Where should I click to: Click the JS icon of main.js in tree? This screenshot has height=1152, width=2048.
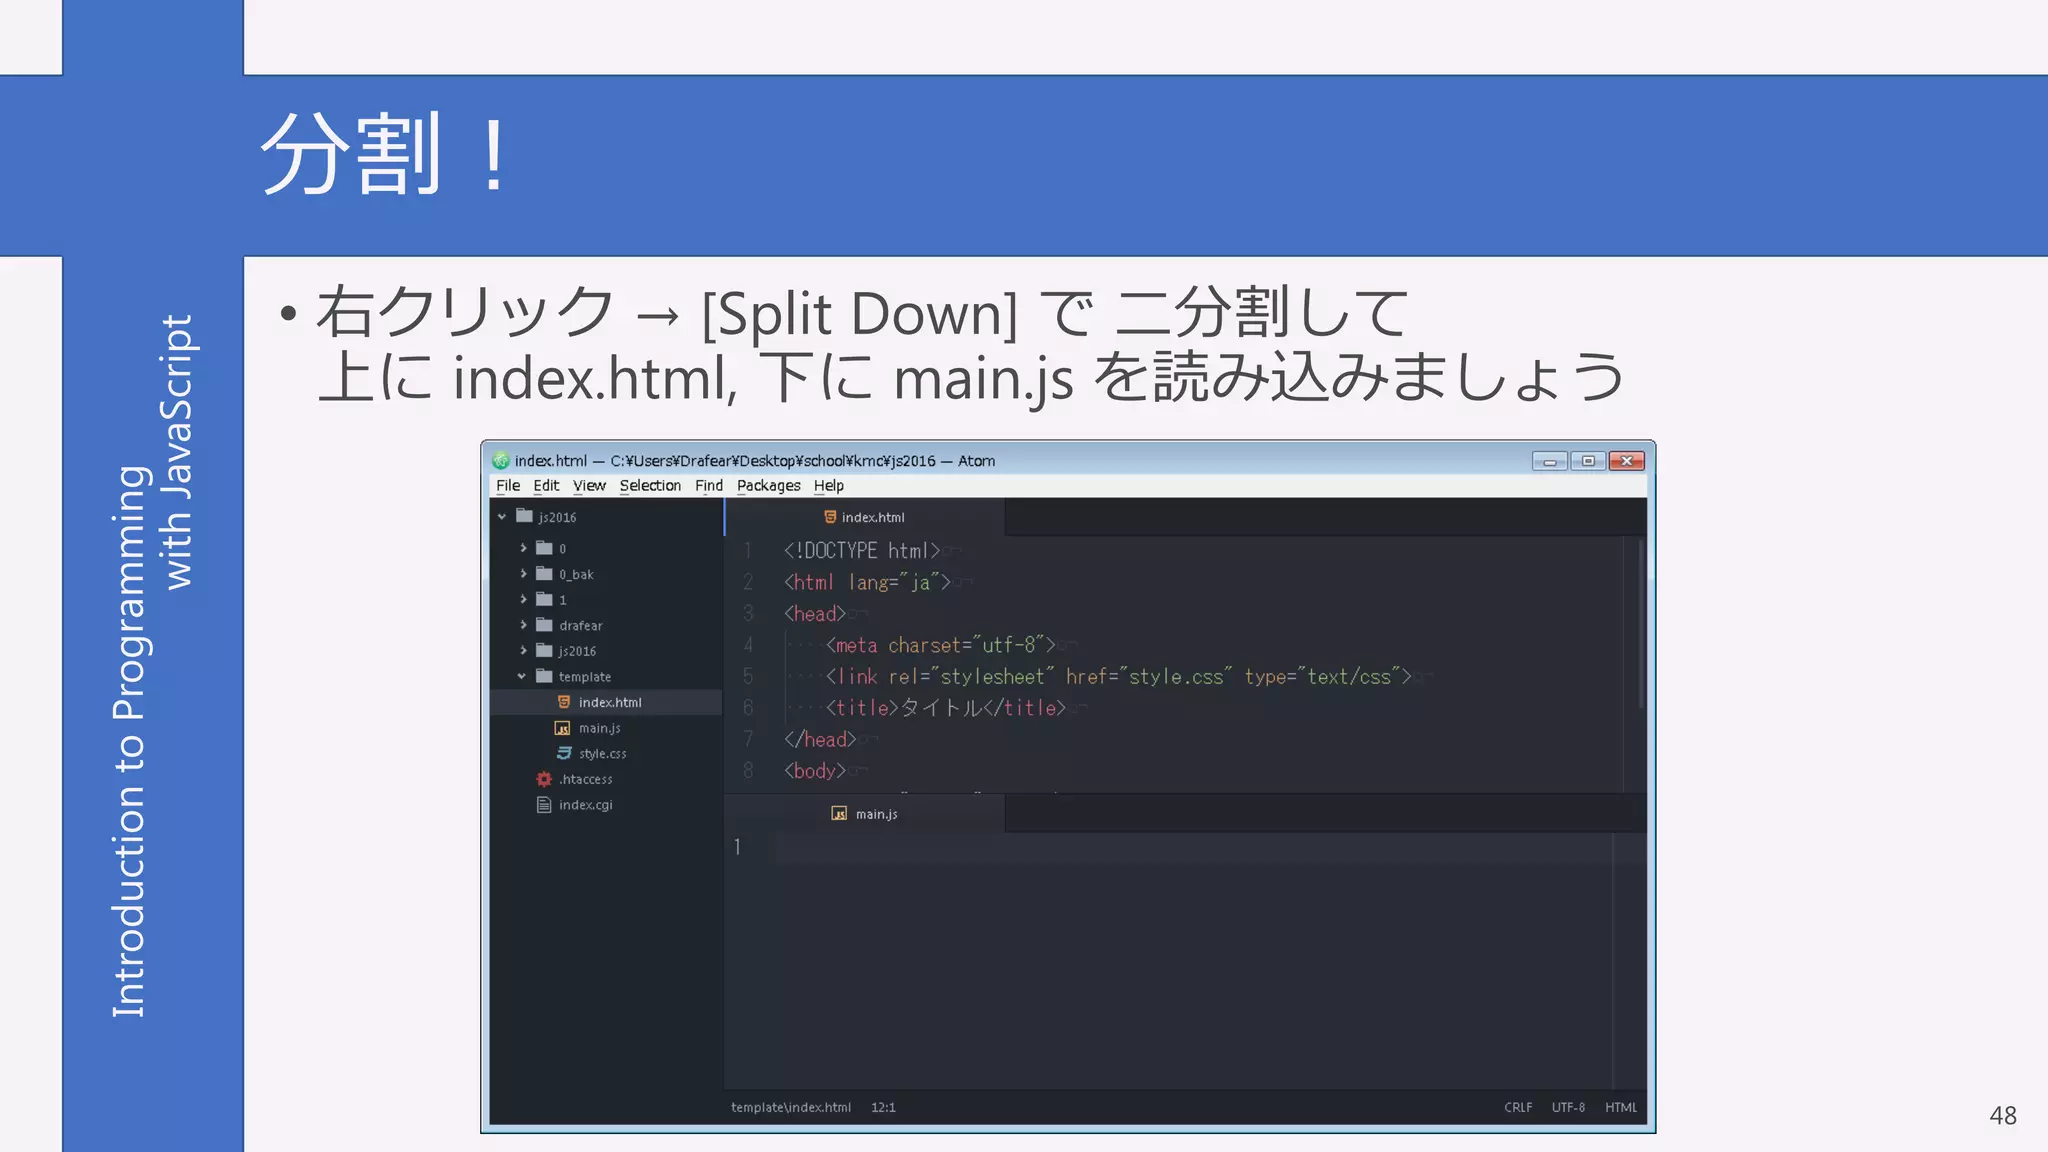[563, 728]
